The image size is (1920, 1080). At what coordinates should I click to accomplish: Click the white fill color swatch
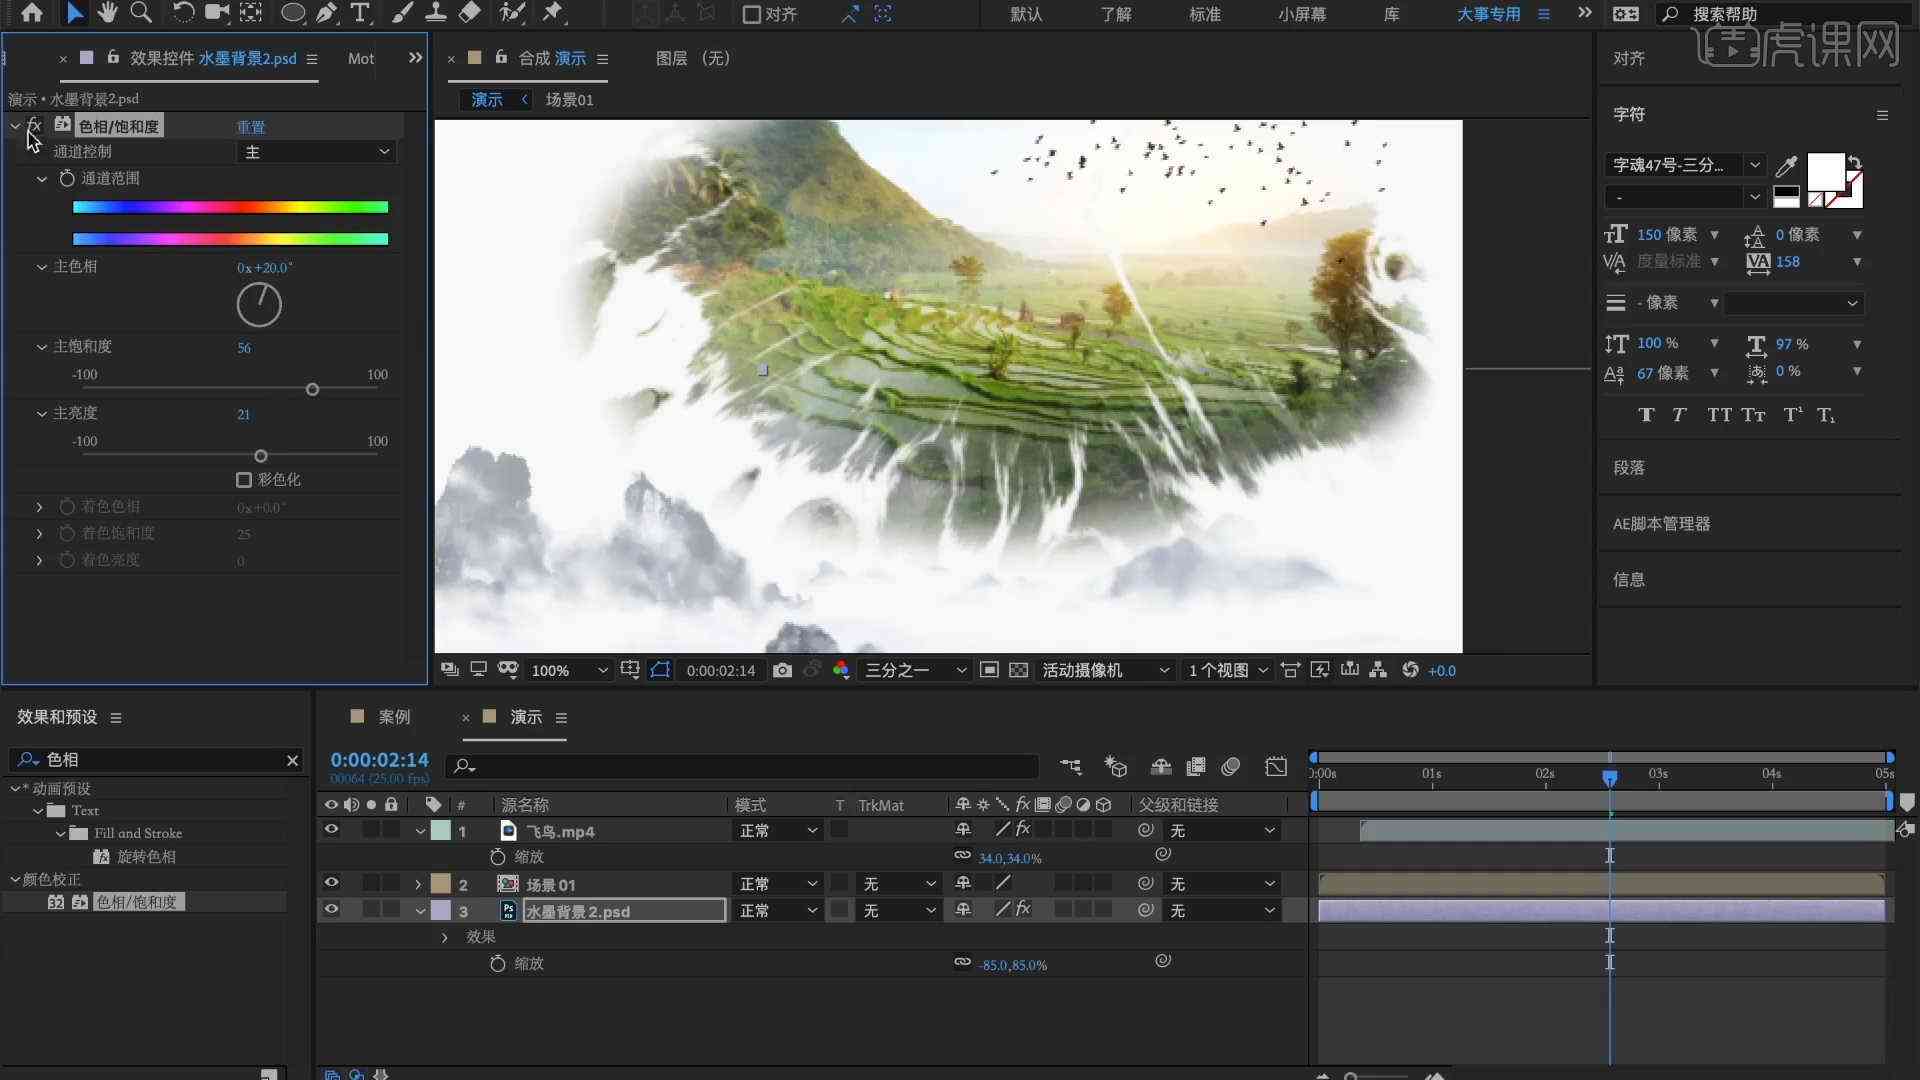pyautogui.click(x=1825, y=171)
